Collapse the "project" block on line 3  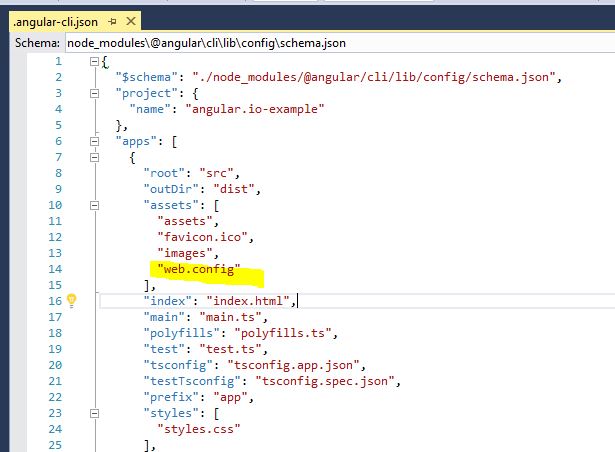(x=94, y=93)
